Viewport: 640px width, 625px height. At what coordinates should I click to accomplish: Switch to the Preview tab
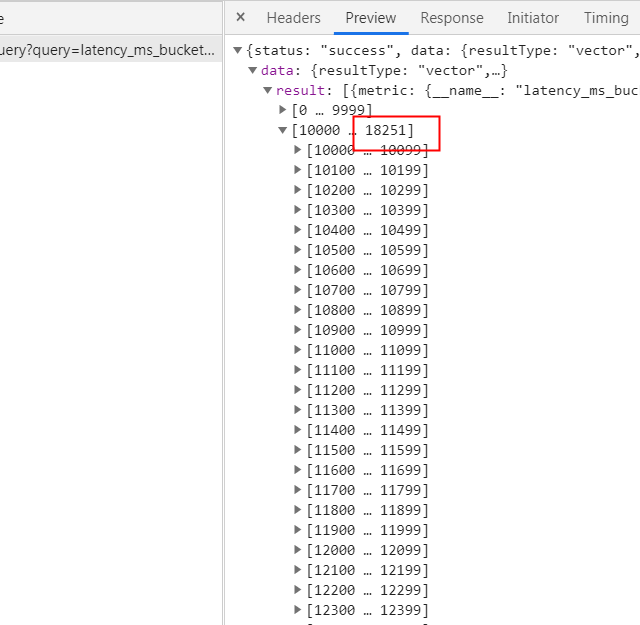pos(371,18)
